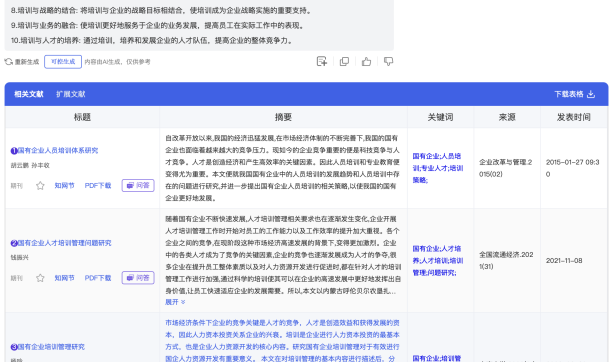Download the table via download icon
The image size is (610, 362).
click(x=591, y=94)
